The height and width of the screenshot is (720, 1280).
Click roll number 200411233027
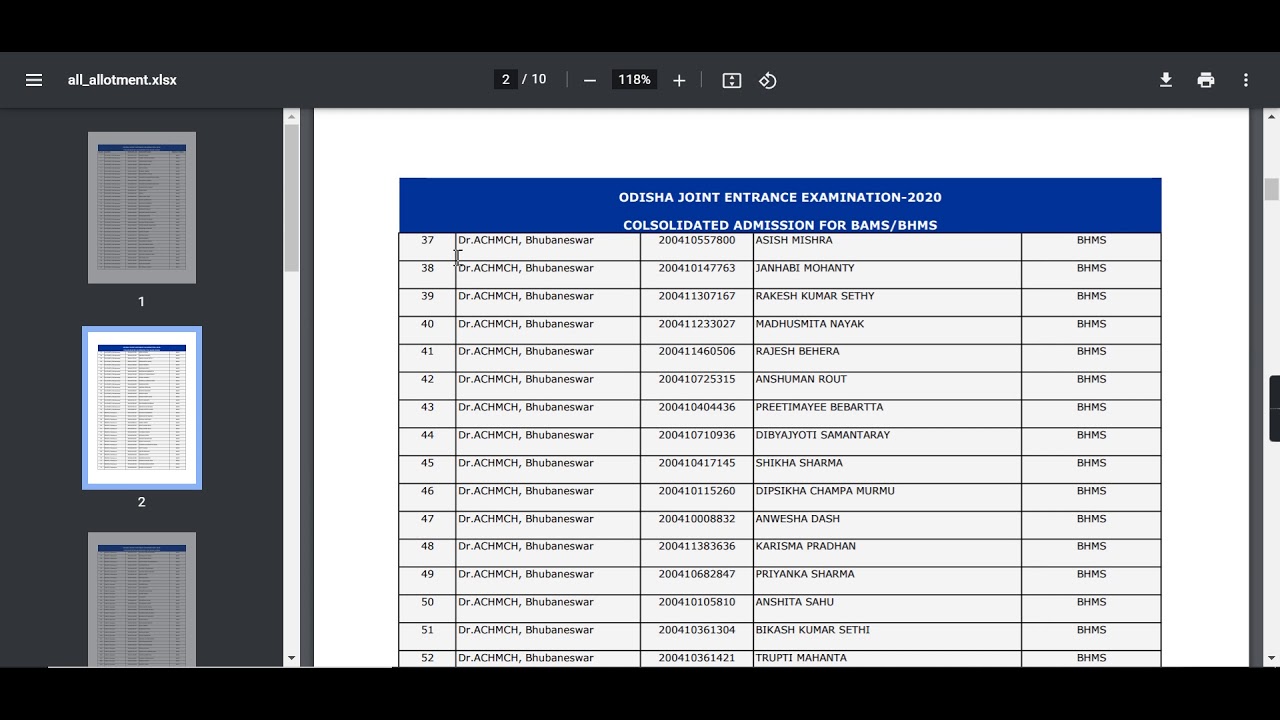(697, 324)
